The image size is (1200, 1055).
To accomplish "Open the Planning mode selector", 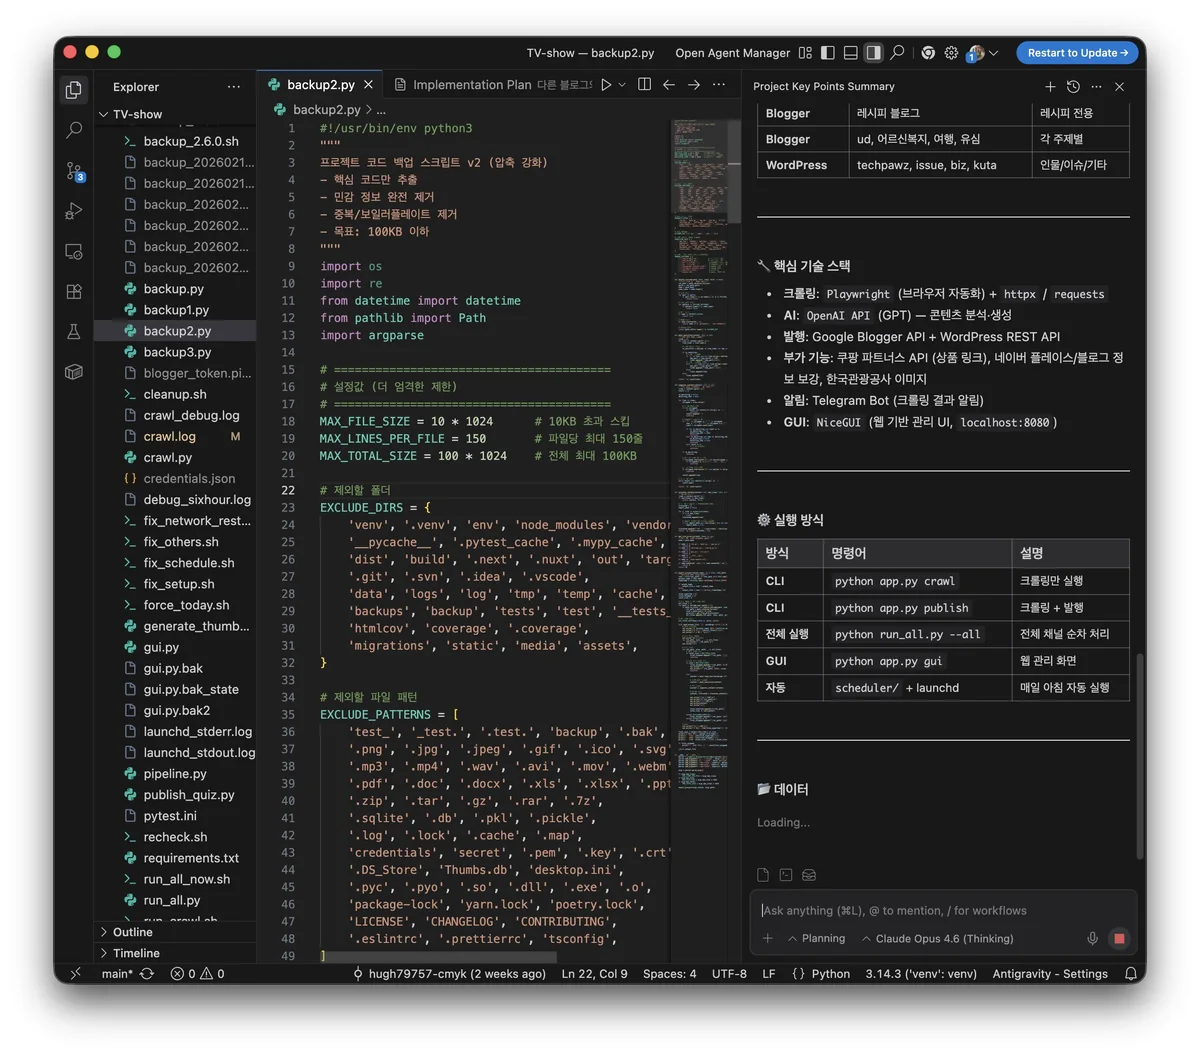I will tap(816, 938).
